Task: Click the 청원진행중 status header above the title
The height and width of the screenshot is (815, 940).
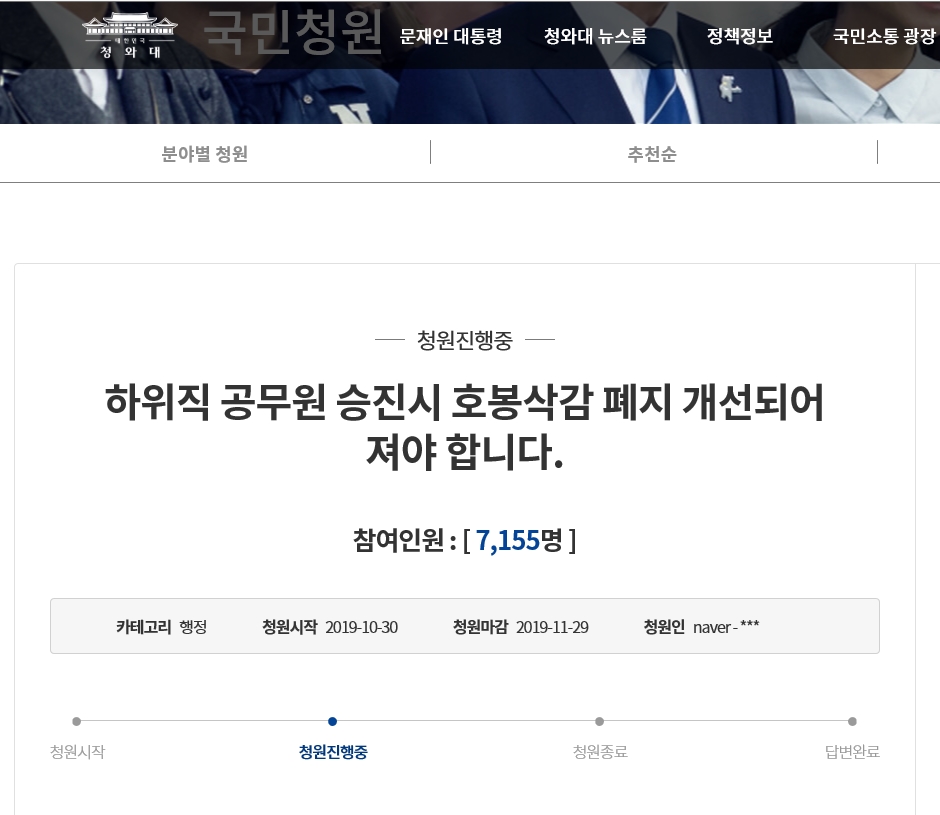Action: [x=464, y=340]
